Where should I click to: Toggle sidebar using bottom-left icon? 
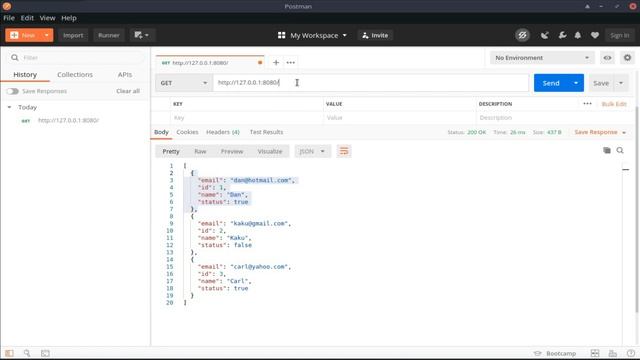(x=9, y=353)
